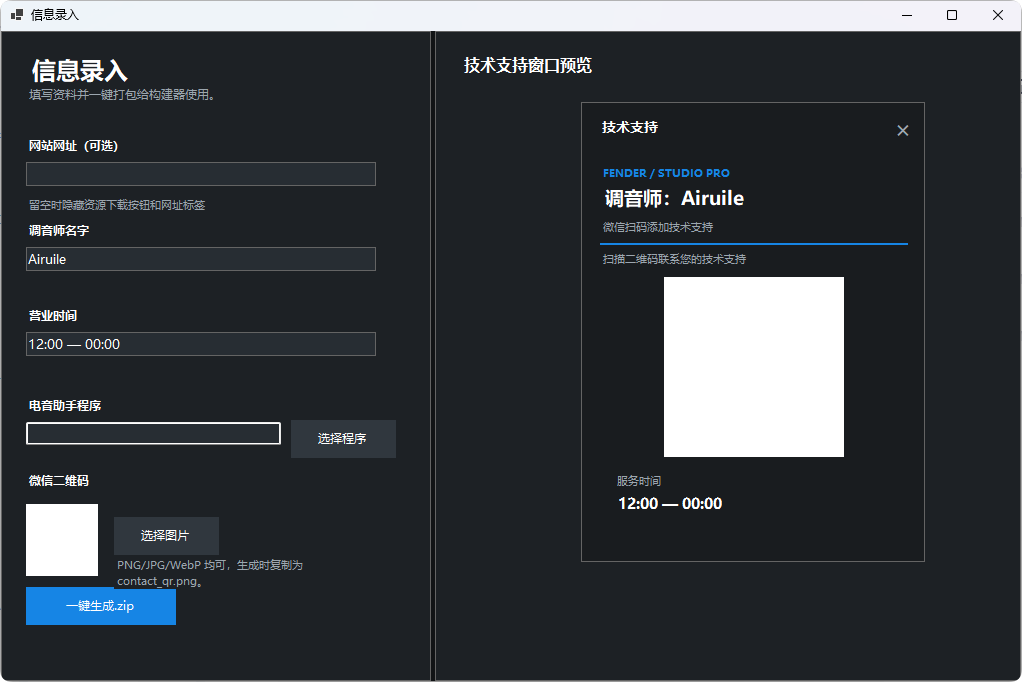Screen dimensions: 1022x682
Task: Click the 技术支持窗口预览 heading
Action: (527, 65)
